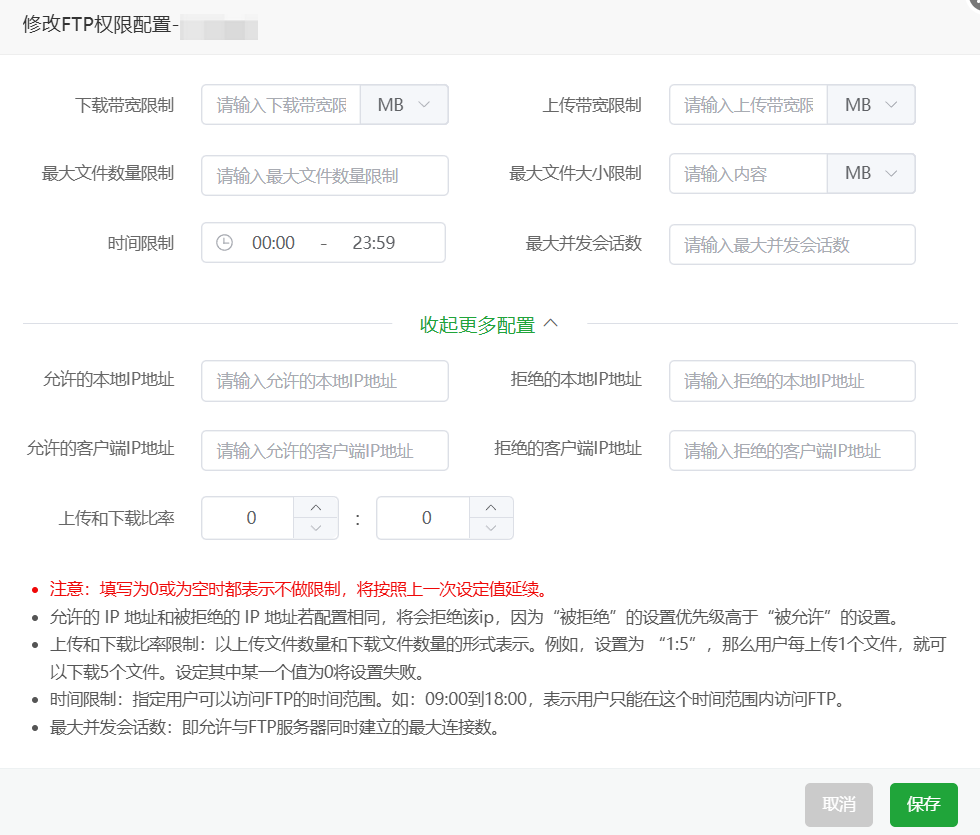The height and width of the screenshot is (835, 980).
Task: Click the upload bandwidth input field
Action: pyautogui.click(x=748, y=104)
